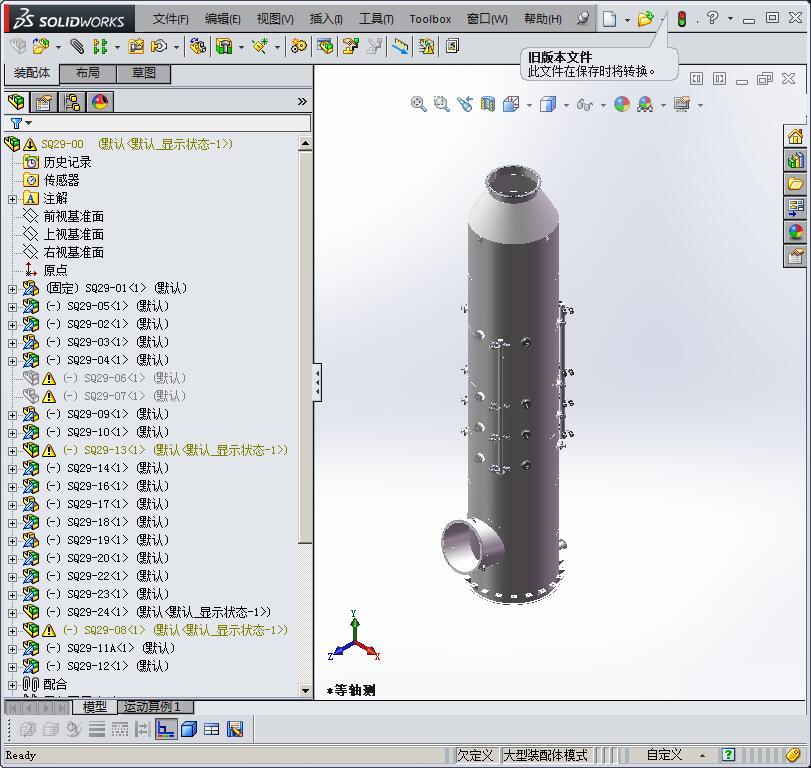Image resolution: width=811 pixels, height=768 pixels.
Task: Open the File Explorer folder task pane icon
Action: click(x=795, y=184)
